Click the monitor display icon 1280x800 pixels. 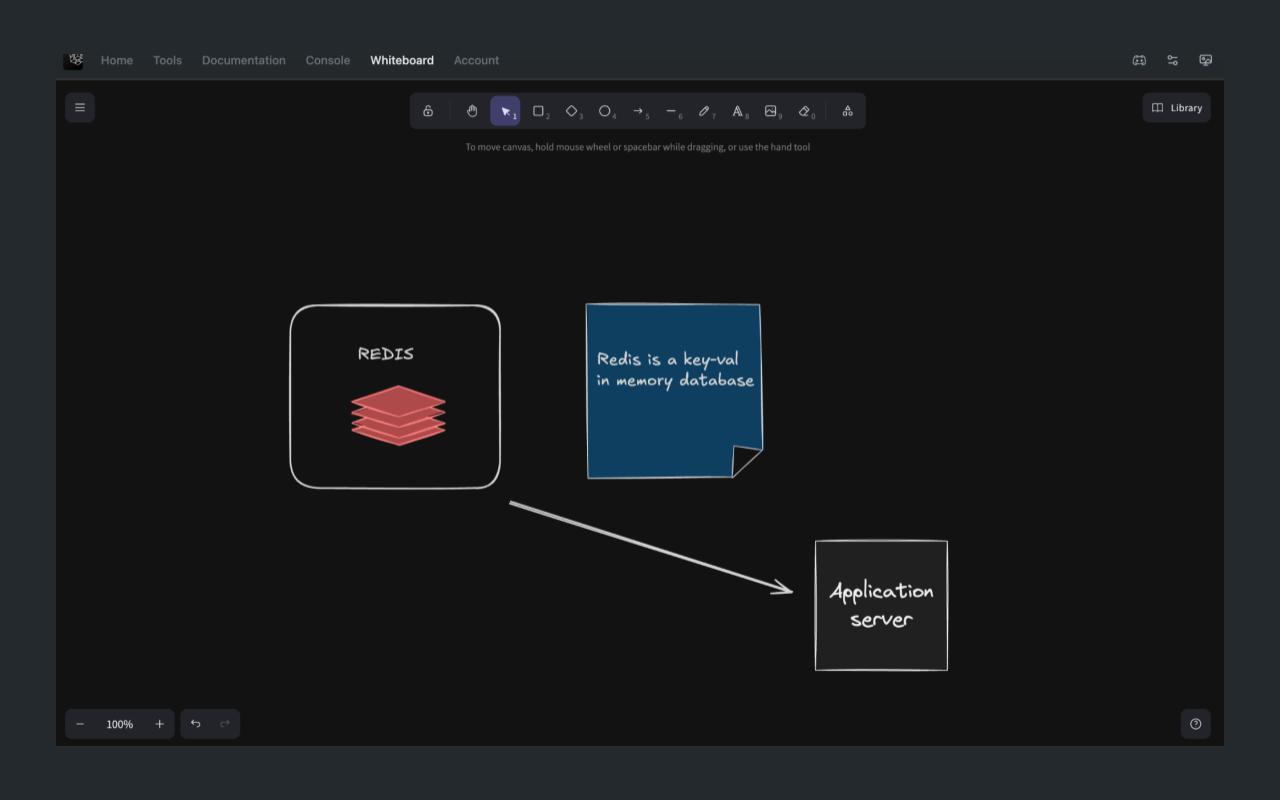(1206, 60)
